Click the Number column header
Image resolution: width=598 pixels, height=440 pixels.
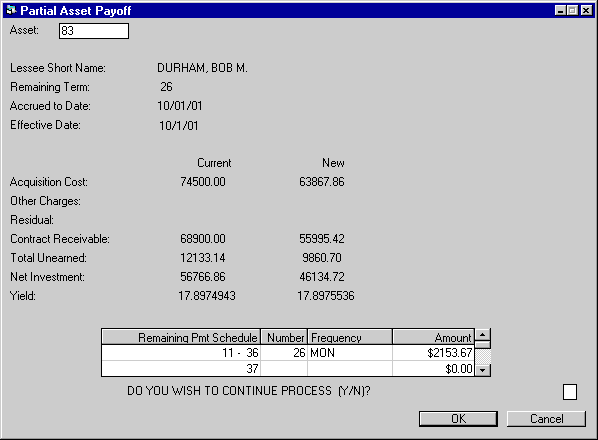tap(284, 337)
